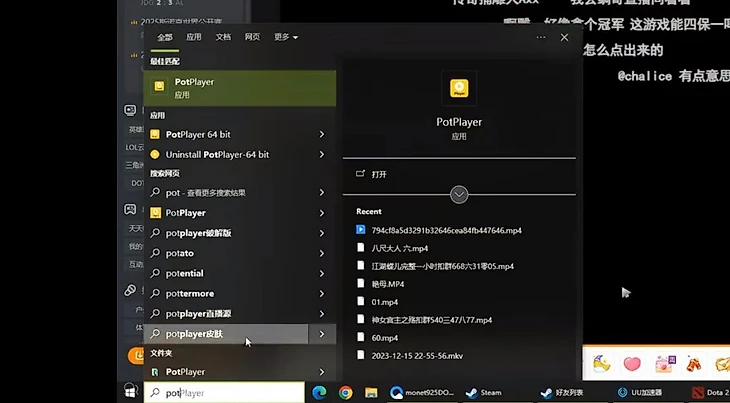Switch to the 网页 search tab
The height and width of the screenshot is (403, 730).
(252, 37)
